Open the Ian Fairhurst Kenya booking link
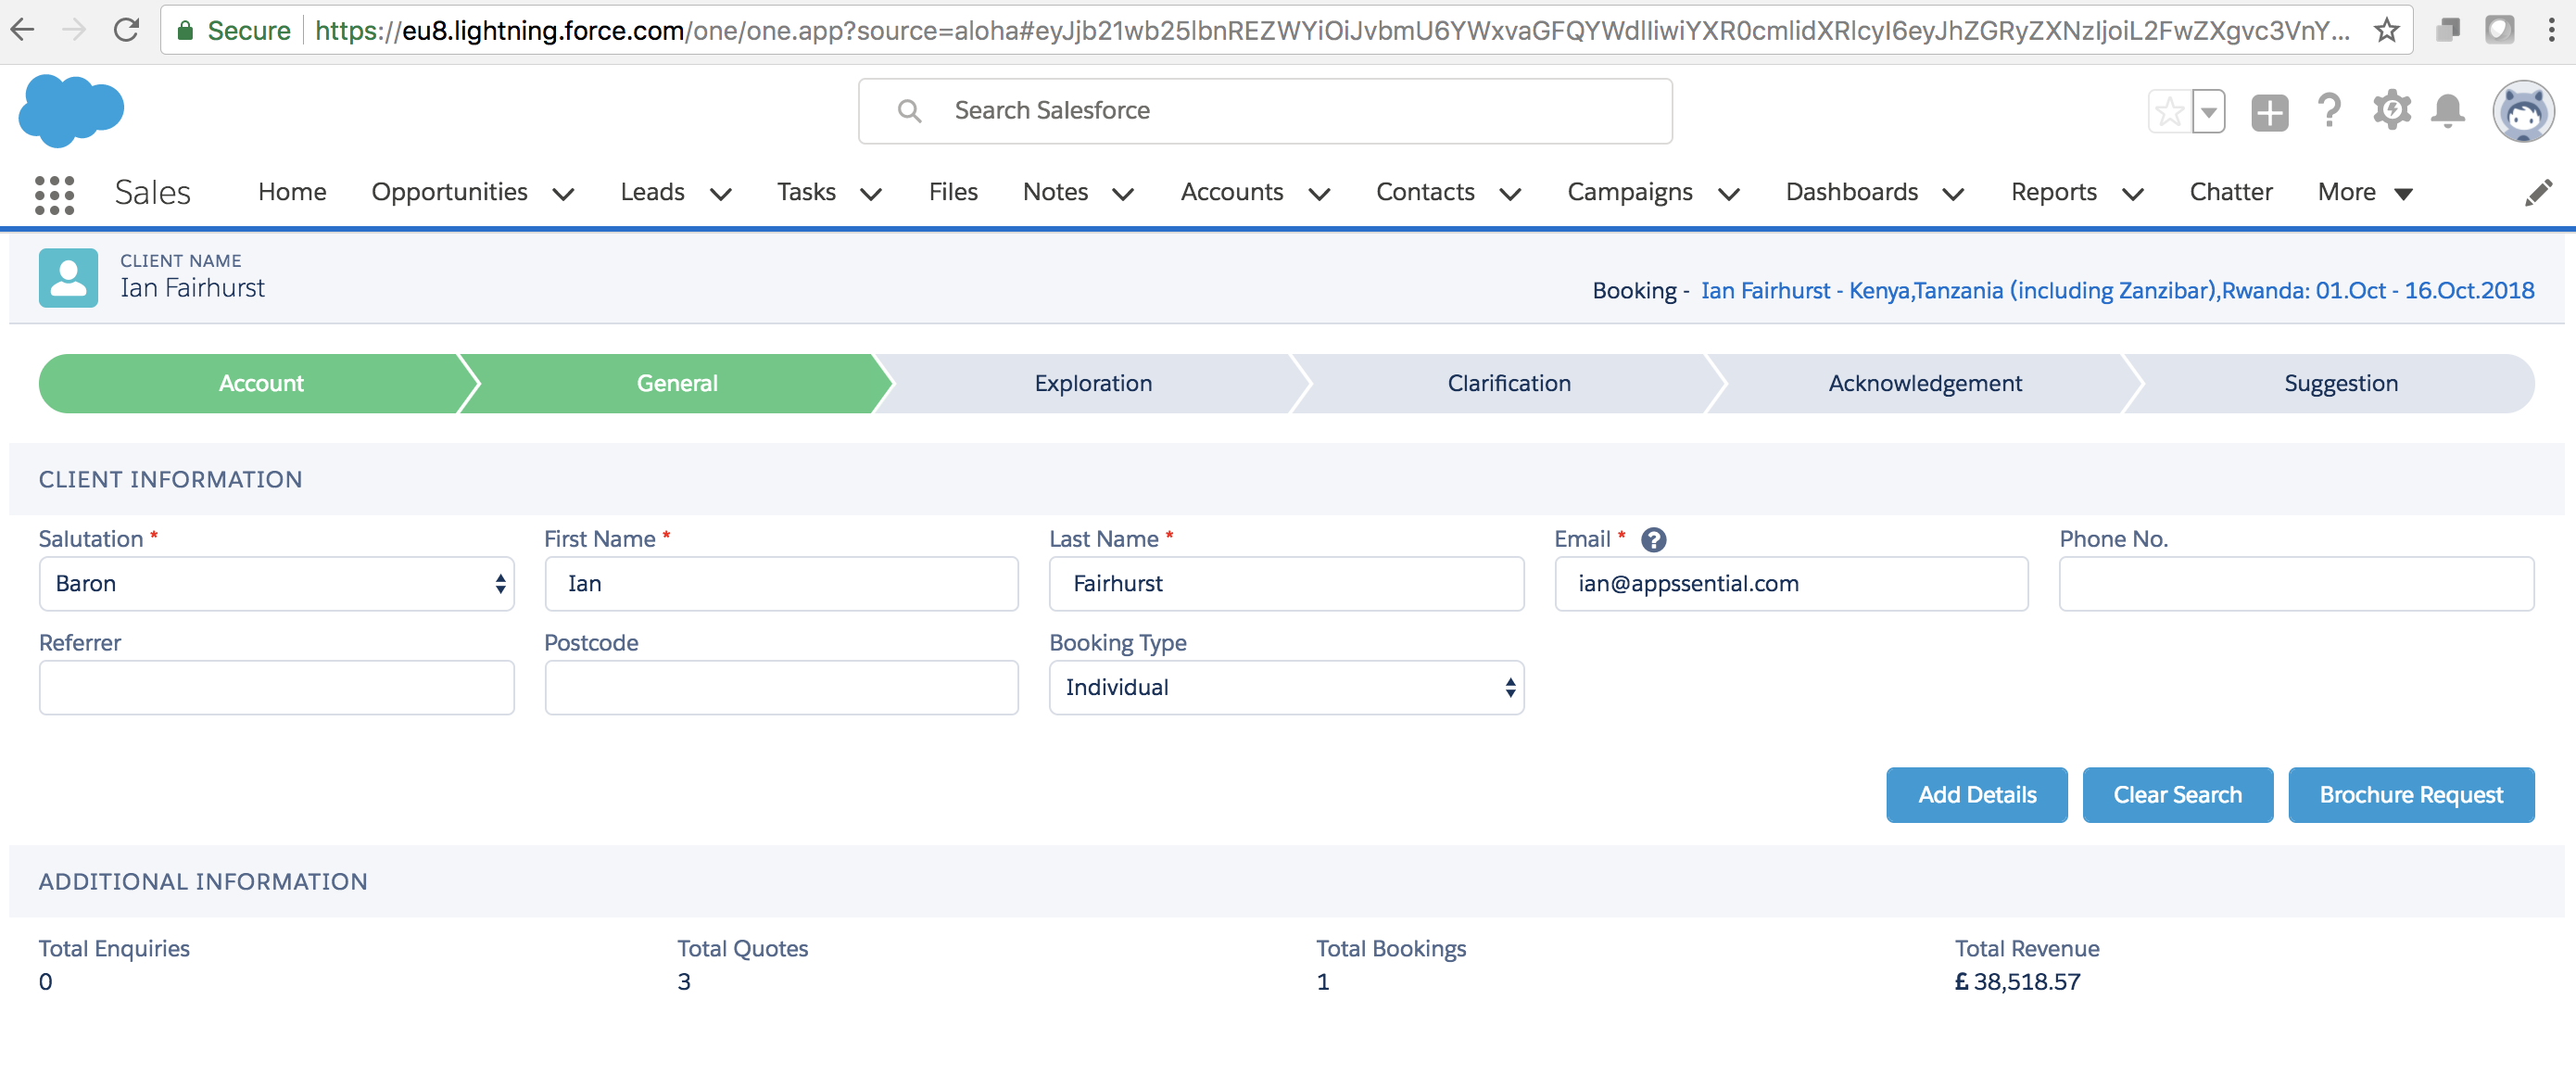The height and width of the screenshot is (1088, 2576). pyautogui.click(x=2117, y=290)
